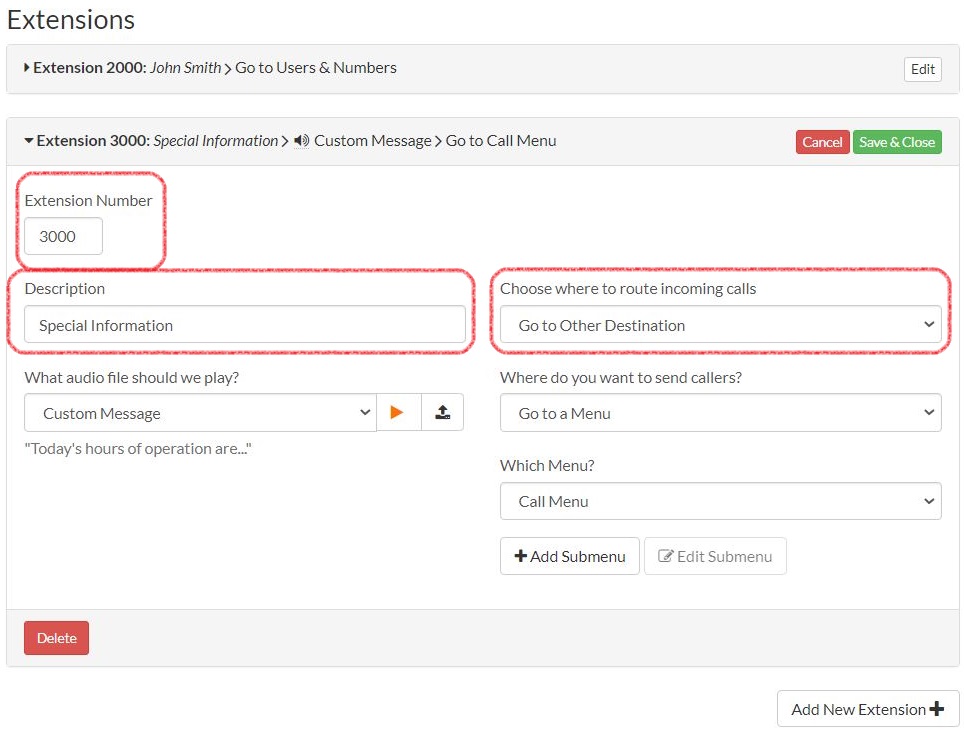Click the Description text field
964x730 pixels.
click(x=244, y=325)
